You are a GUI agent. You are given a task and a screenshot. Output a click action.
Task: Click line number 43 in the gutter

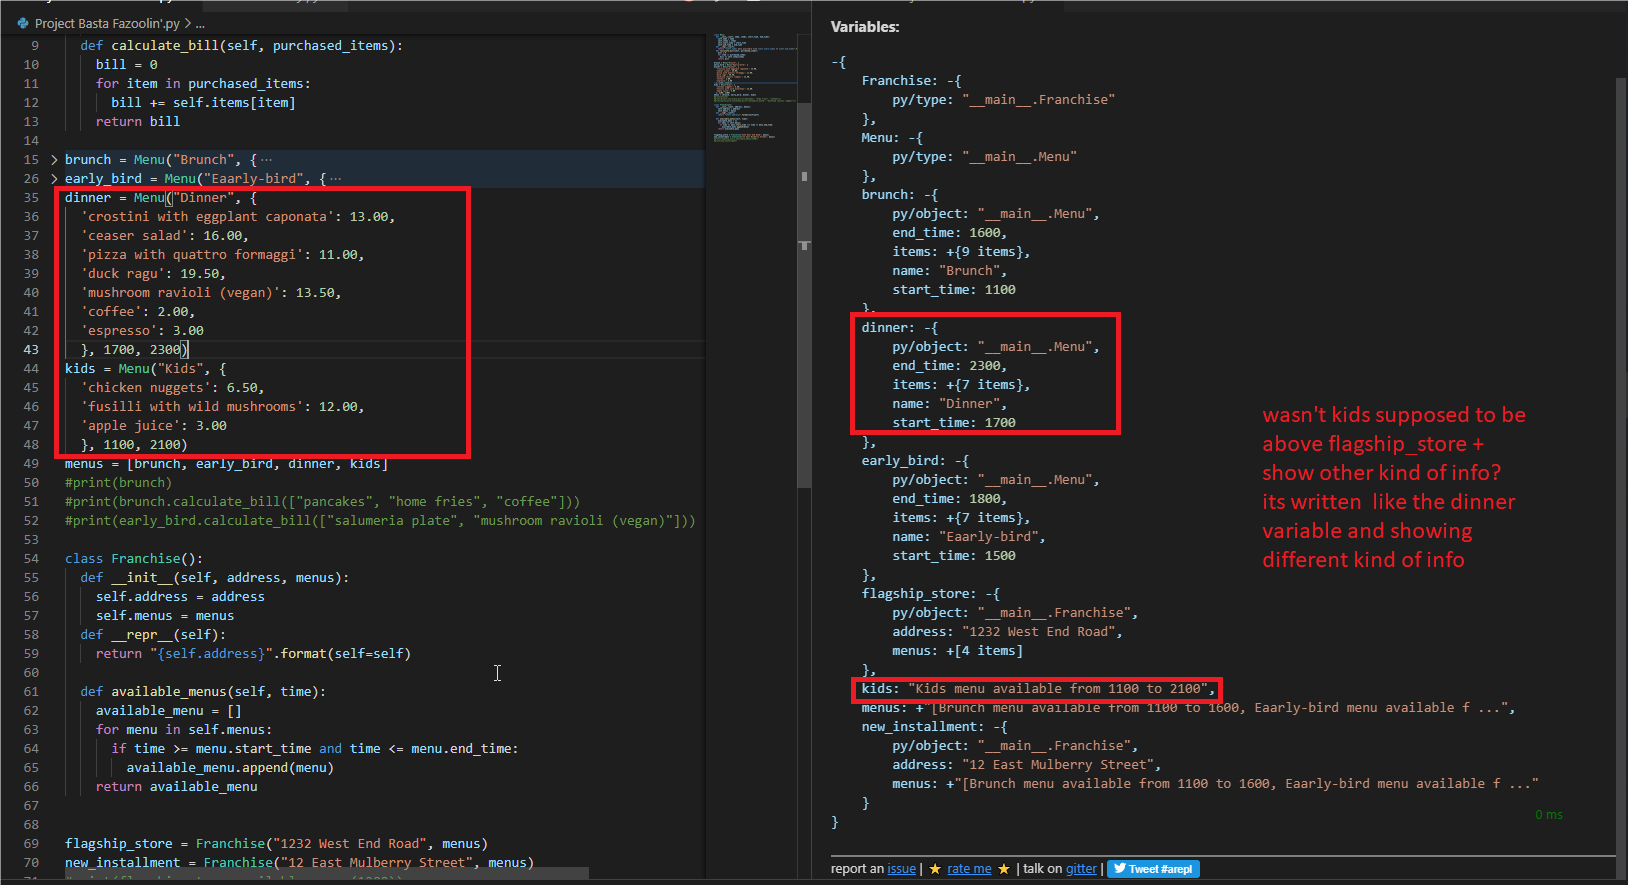pos(31,350)
